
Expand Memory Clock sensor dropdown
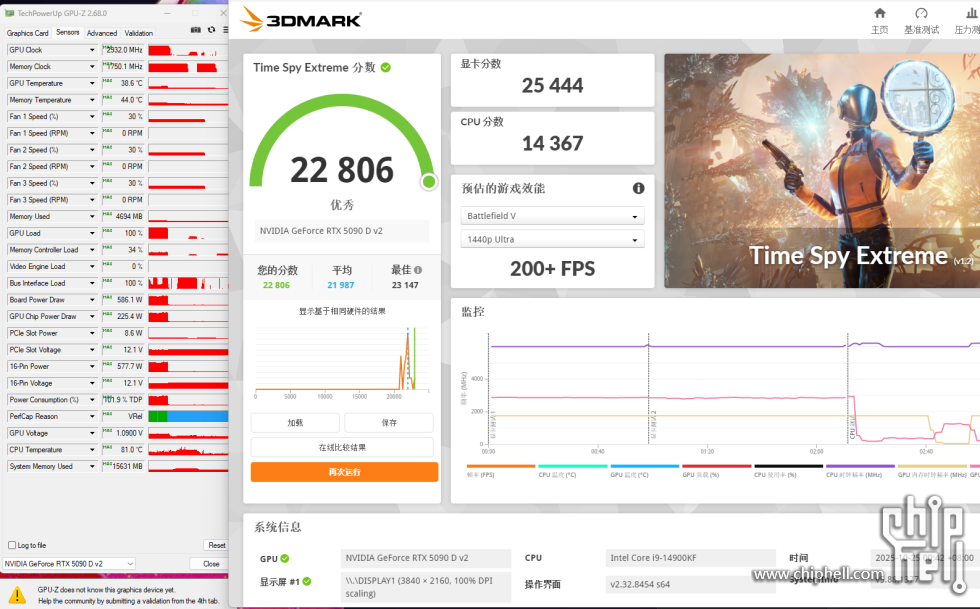[92, 66]
